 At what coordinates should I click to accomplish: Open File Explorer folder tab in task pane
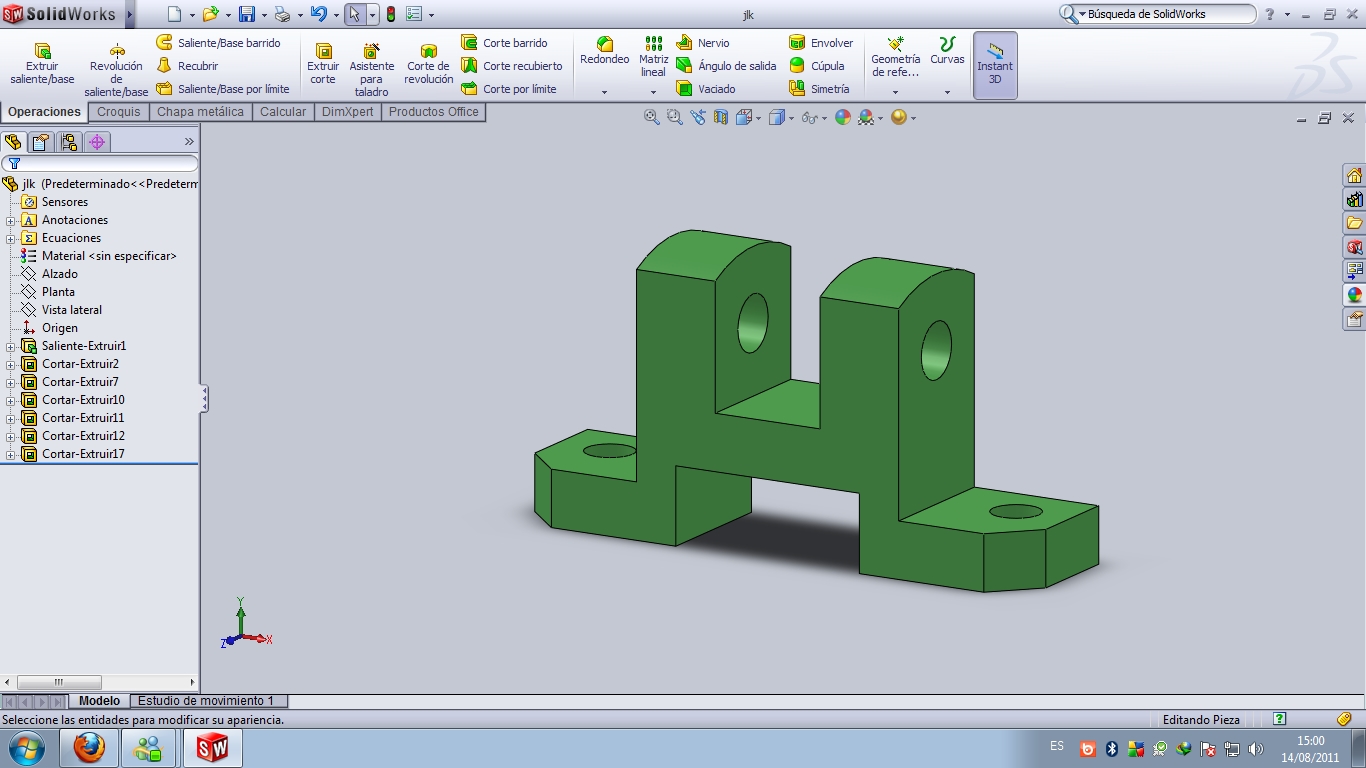(1354, 223)
